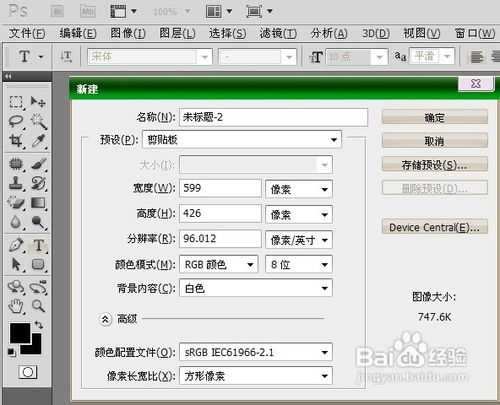This screenshot has height=405, width=500.
Task: Open the sRGB IEC61966-2.1 color profile dropdown
Action: 256,352
